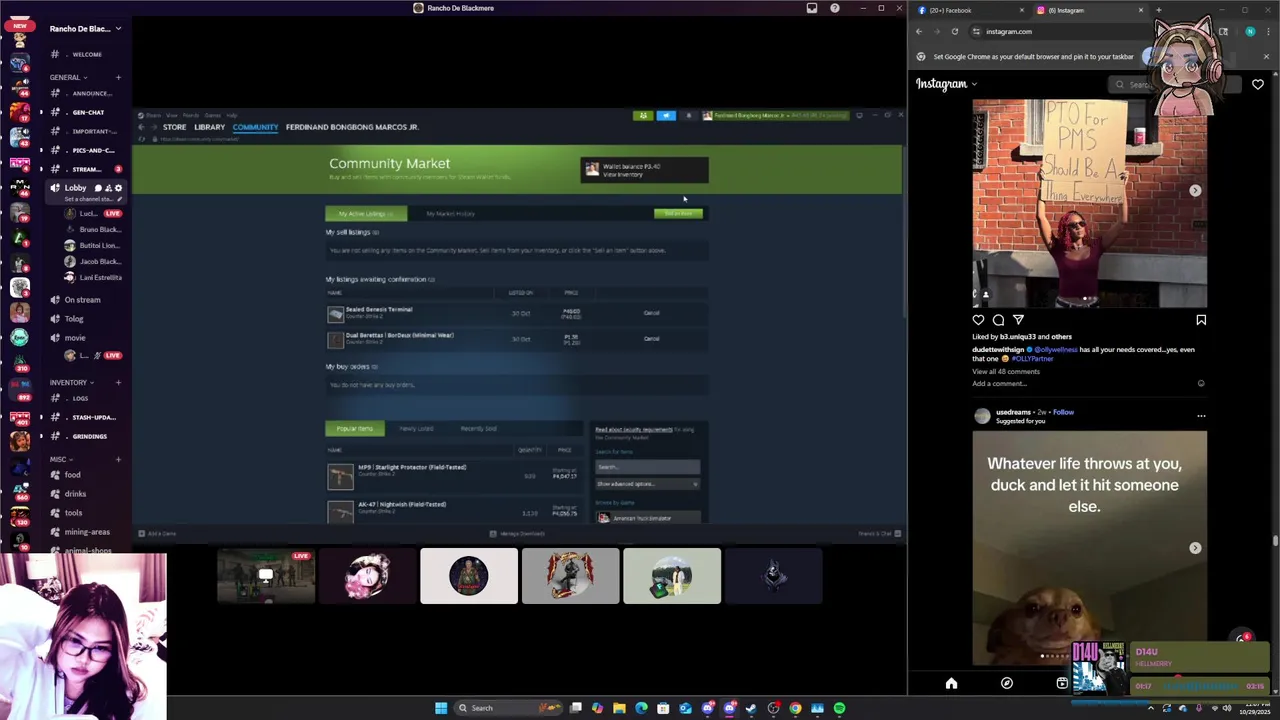Reload the Instagram page in Chrome

955,31
